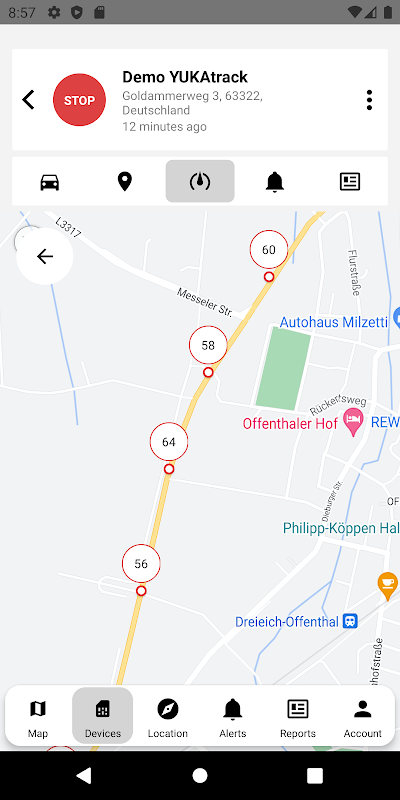Open the Alerts tab
This screenshot has width=400, height=800.
pos(233,719)
